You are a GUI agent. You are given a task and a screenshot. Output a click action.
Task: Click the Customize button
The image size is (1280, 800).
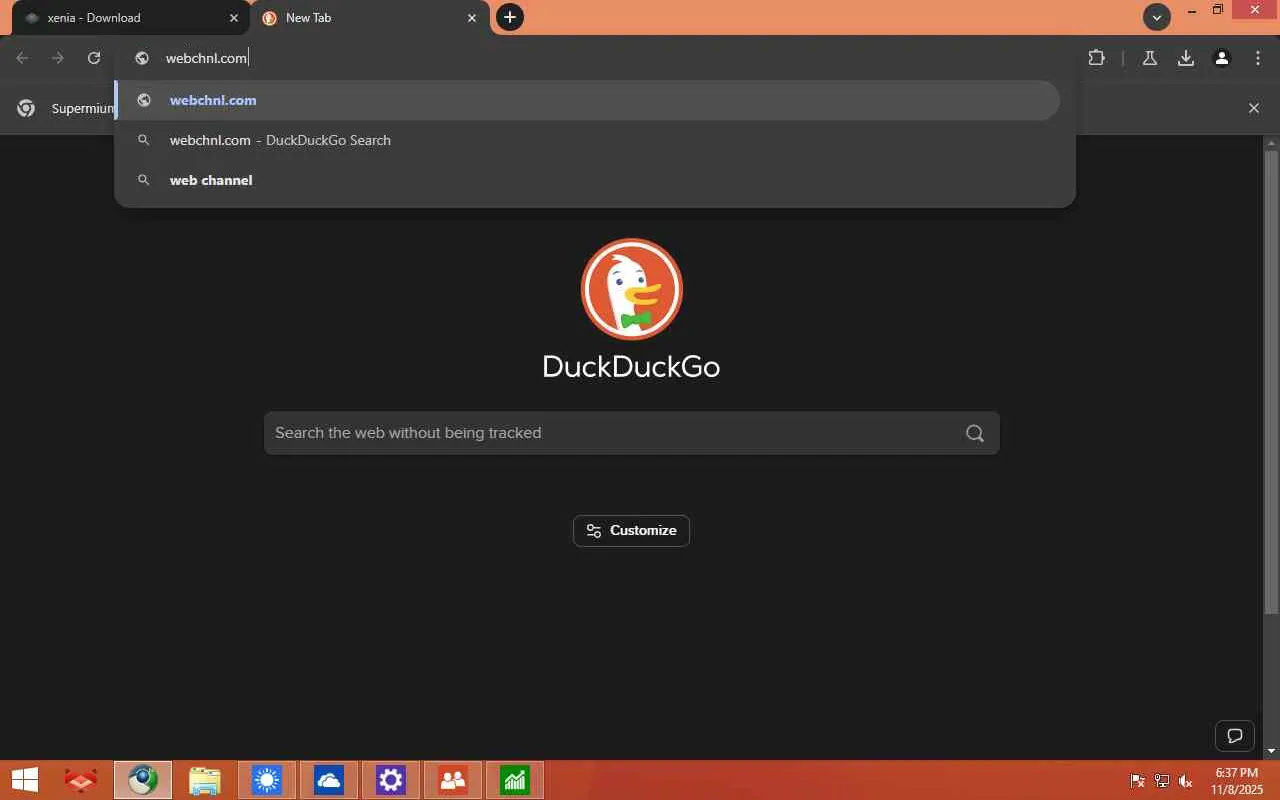click(x=631, y=530)
